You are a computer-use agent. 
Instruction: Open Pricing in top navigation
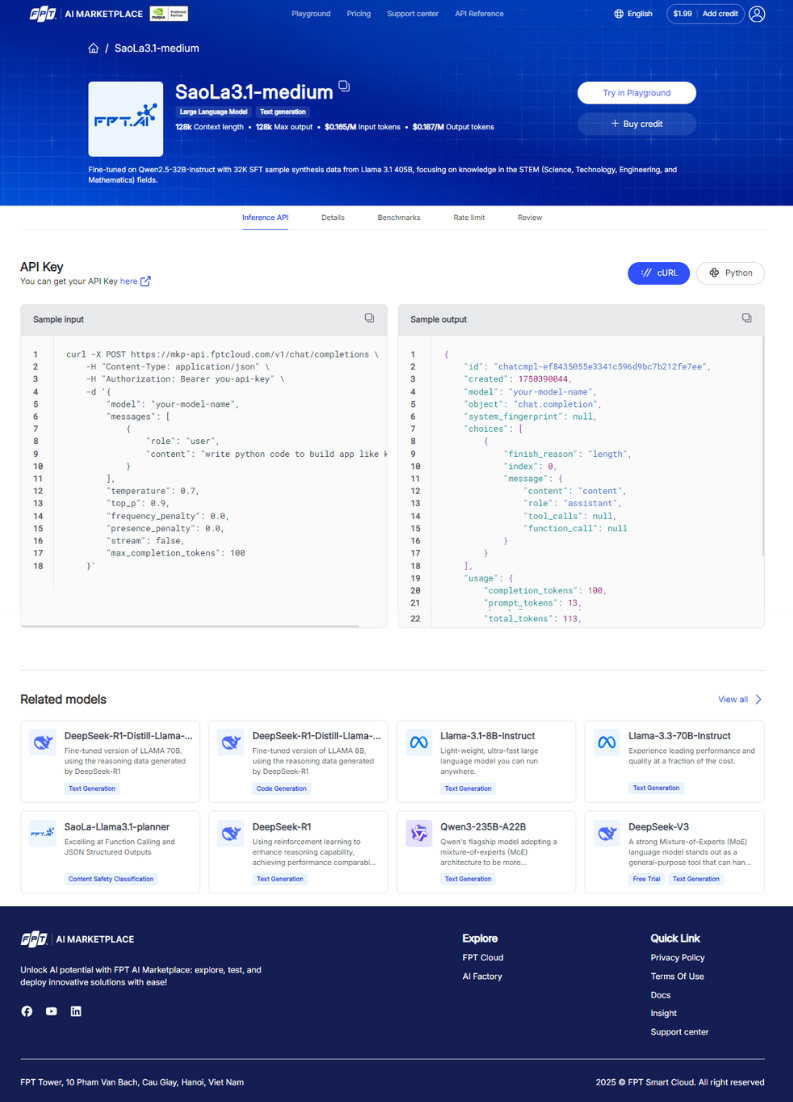pos(359,13)
